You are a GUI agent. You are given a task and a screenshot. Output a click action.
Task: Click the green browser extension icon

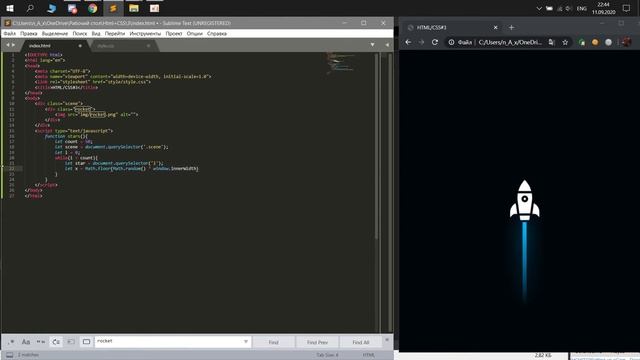point(582,42)
